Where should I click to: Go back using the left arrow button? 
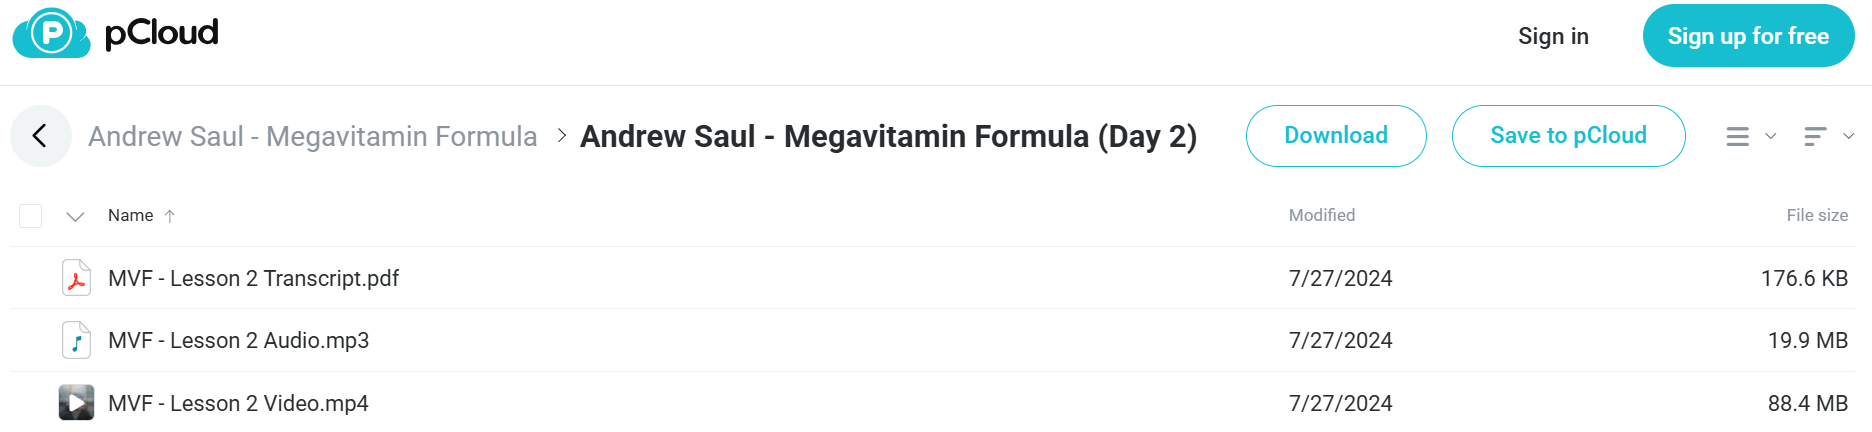[41, 136]
